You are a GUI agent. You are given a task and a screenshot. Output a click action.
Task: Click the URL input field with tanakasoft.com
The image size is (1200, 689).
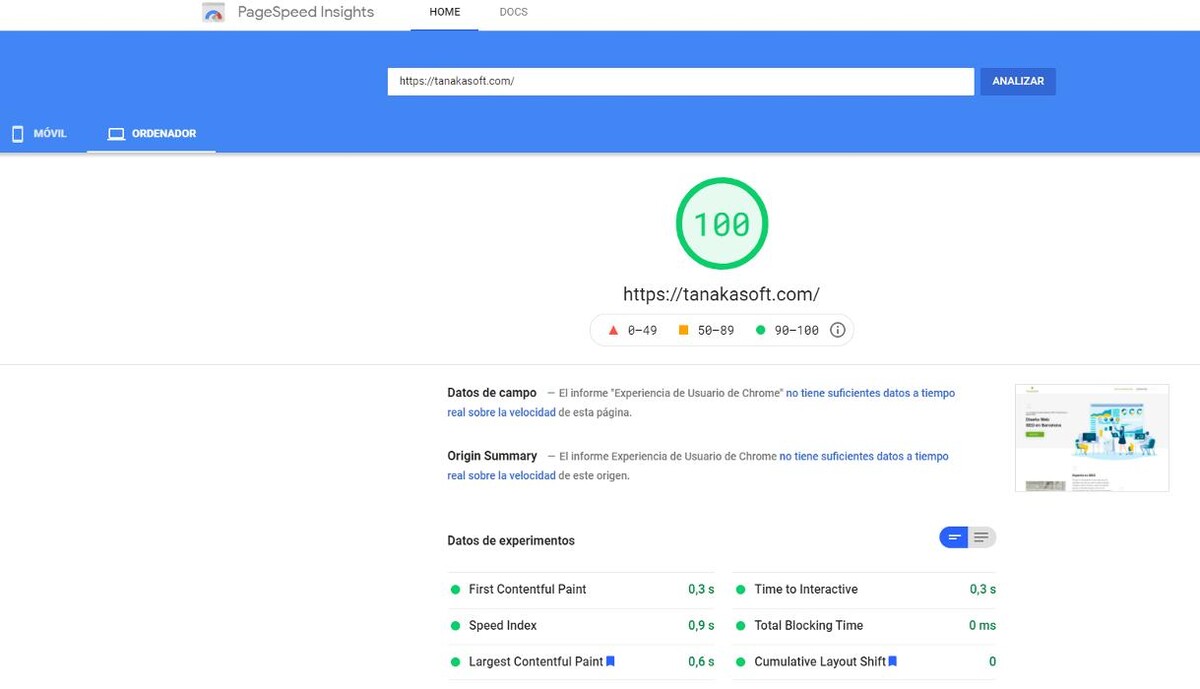tap(680, 81)
